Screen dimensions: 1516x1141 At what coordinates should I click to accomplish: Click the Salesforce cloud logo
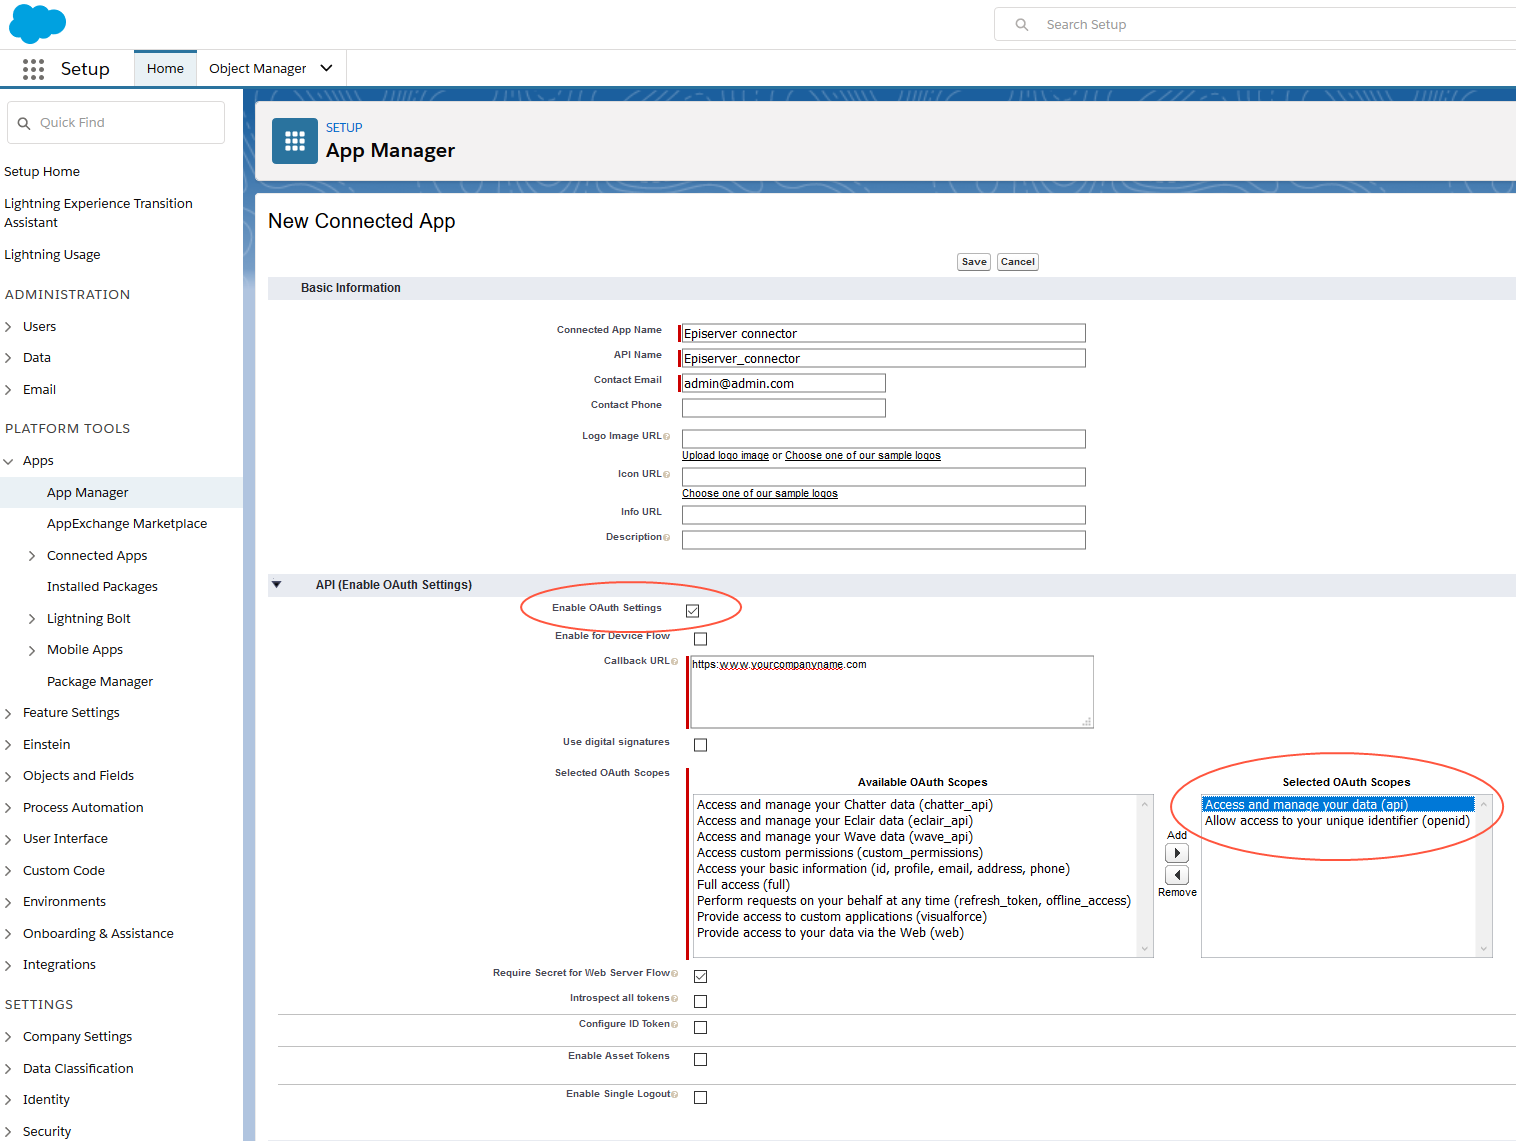36,23
